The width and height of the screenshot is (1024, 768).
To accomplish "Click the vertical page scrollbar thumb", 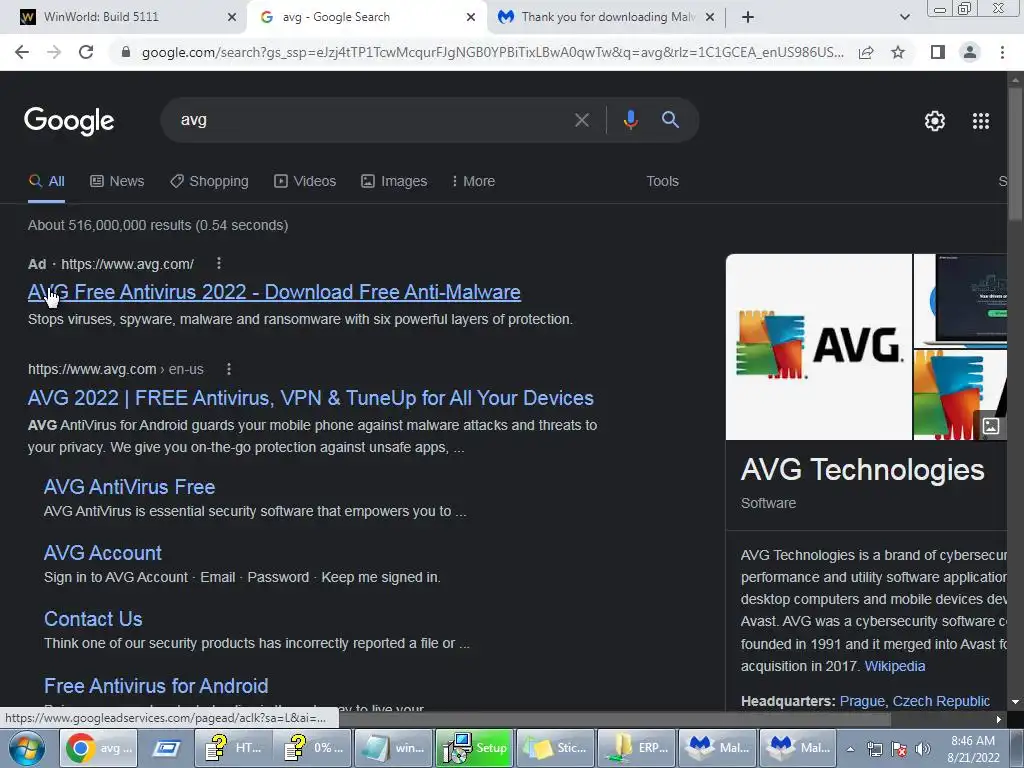I will point(1016,153).
